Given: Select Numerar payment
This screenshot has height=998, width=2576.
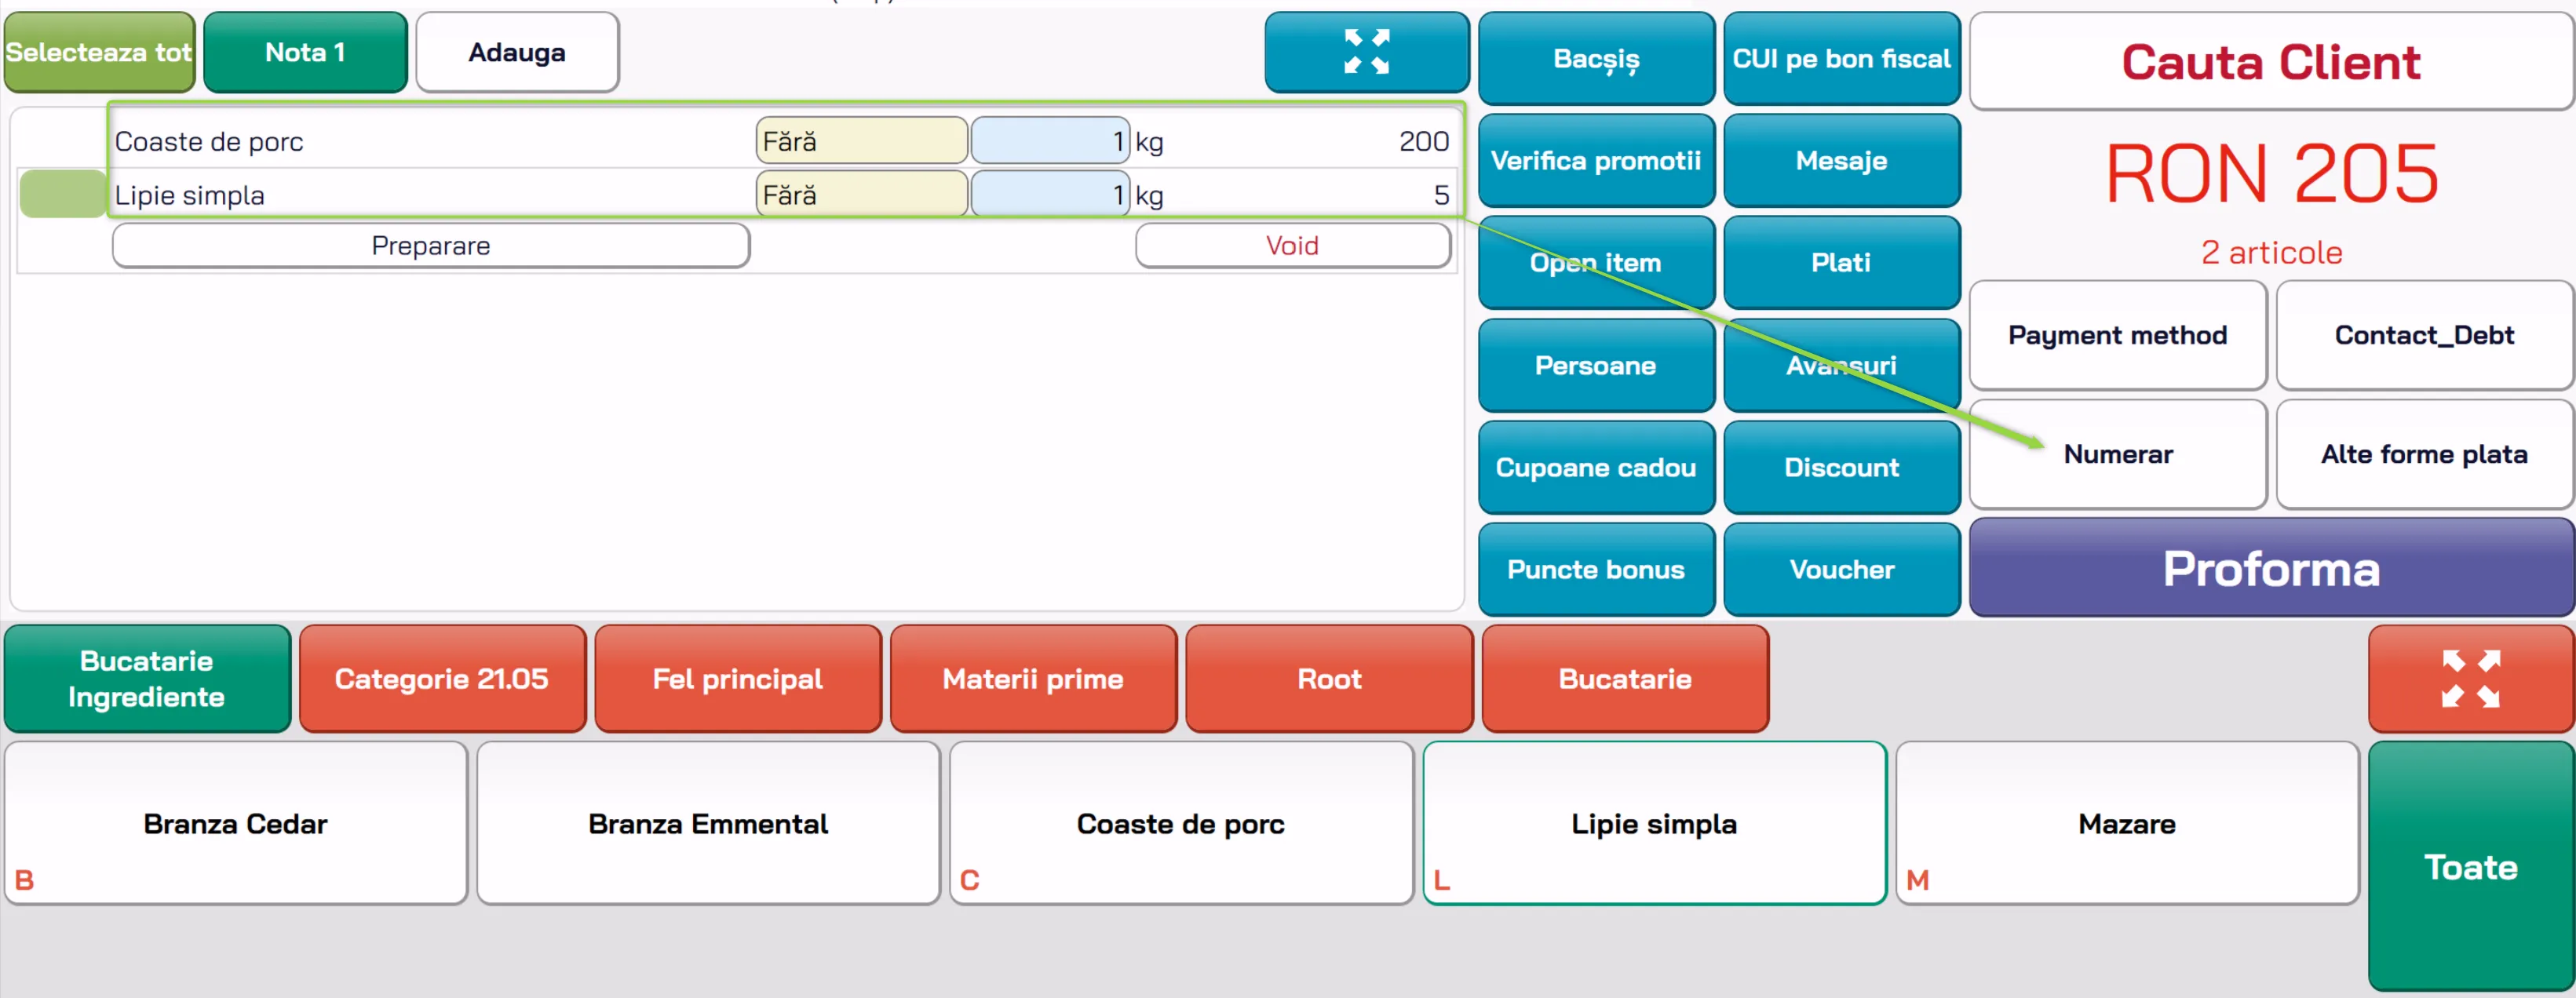Looking at the screenshot, I should click(x=2118, y=454).
